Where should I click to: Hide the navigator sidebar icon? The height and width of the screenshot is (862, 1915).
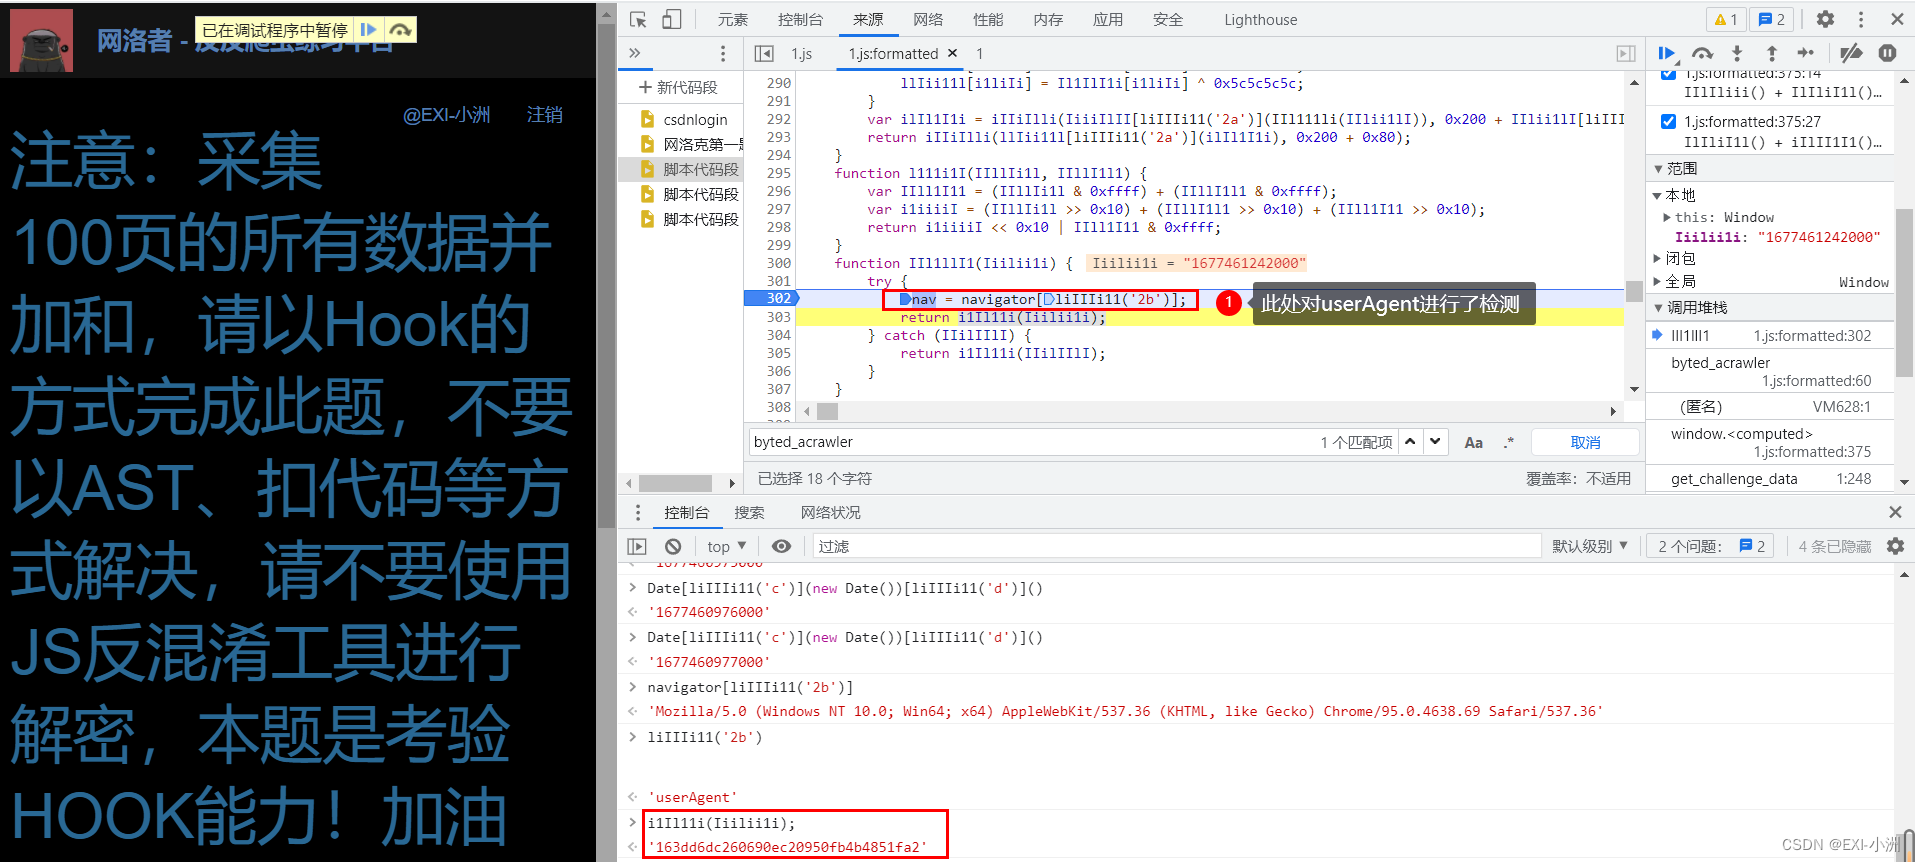point(764,53)
